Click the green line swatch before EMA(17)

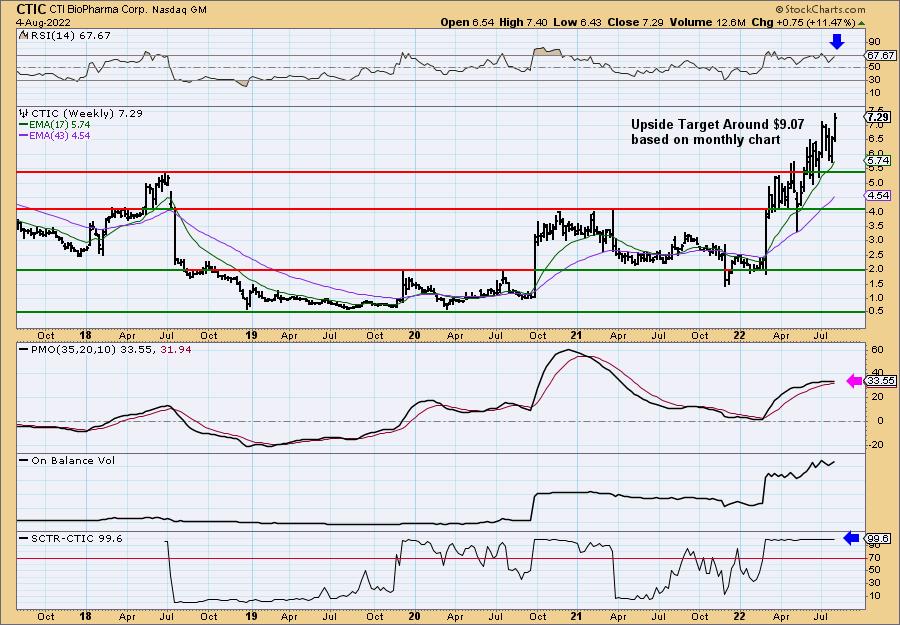23,125
